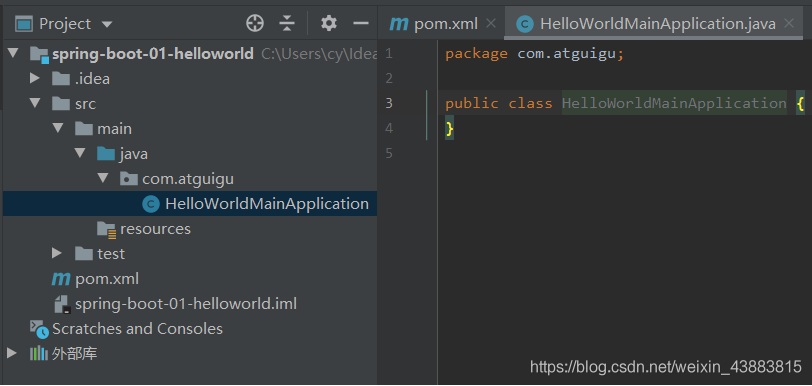Click the Project view window icon
Image resolution: width=812 pixels, height=386 pixels.
click(x=24, y=24)
